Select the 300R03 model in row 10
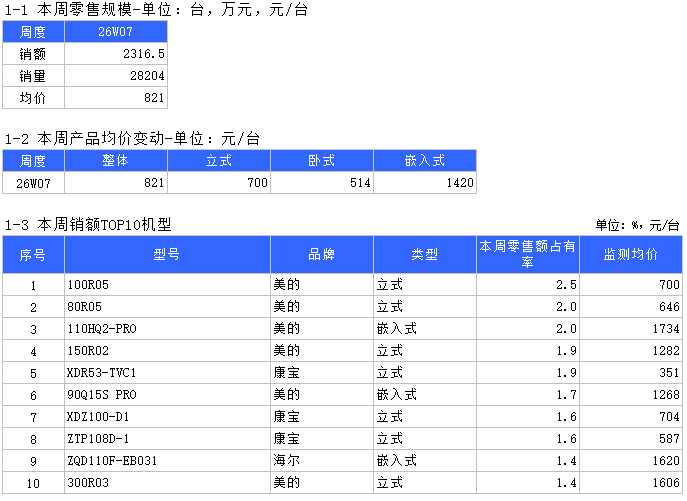Viewport: 687px width, 501px height. coord(167,483)
